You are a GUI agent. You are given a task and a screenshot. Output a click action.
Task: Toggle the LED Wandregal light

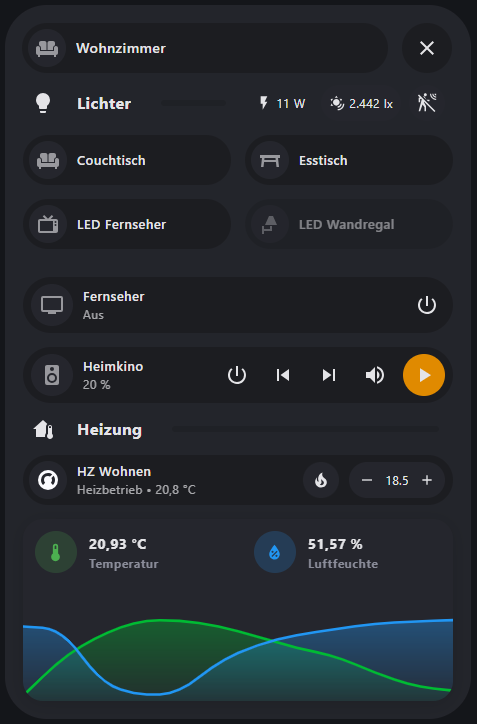tap(349, 224)
